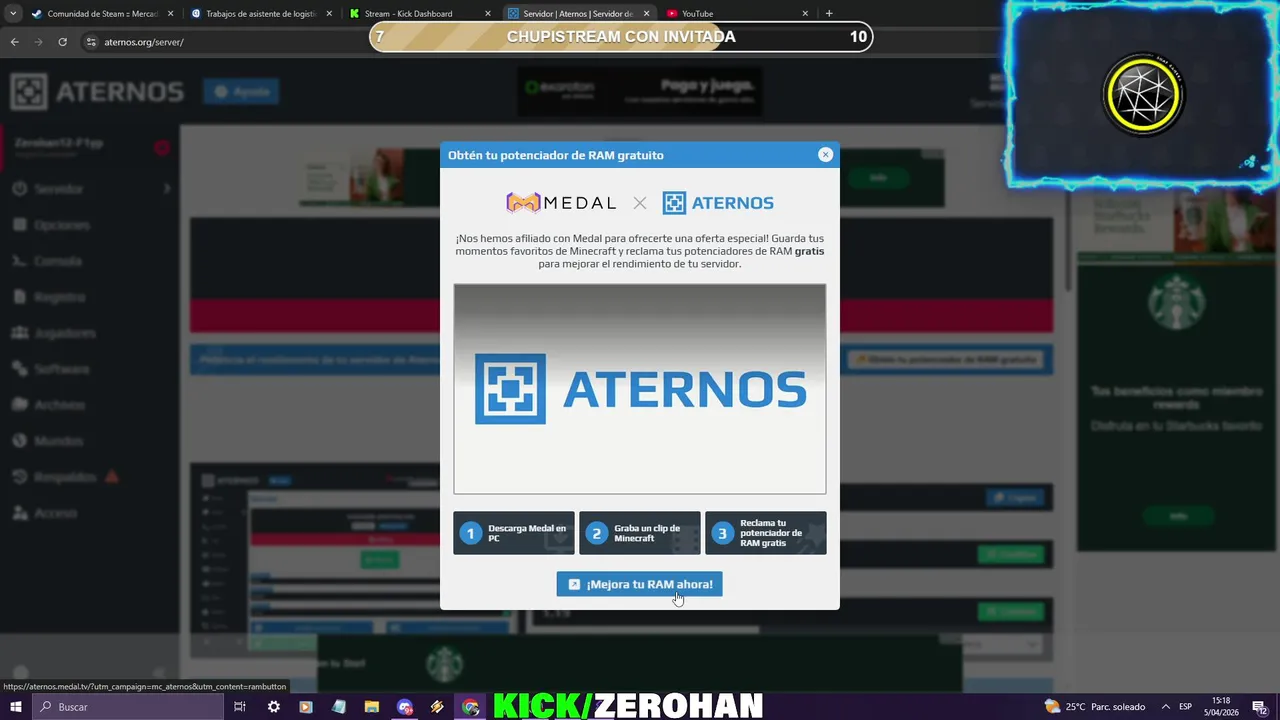Close the Trabajos de asistente tab

point(329,14)
